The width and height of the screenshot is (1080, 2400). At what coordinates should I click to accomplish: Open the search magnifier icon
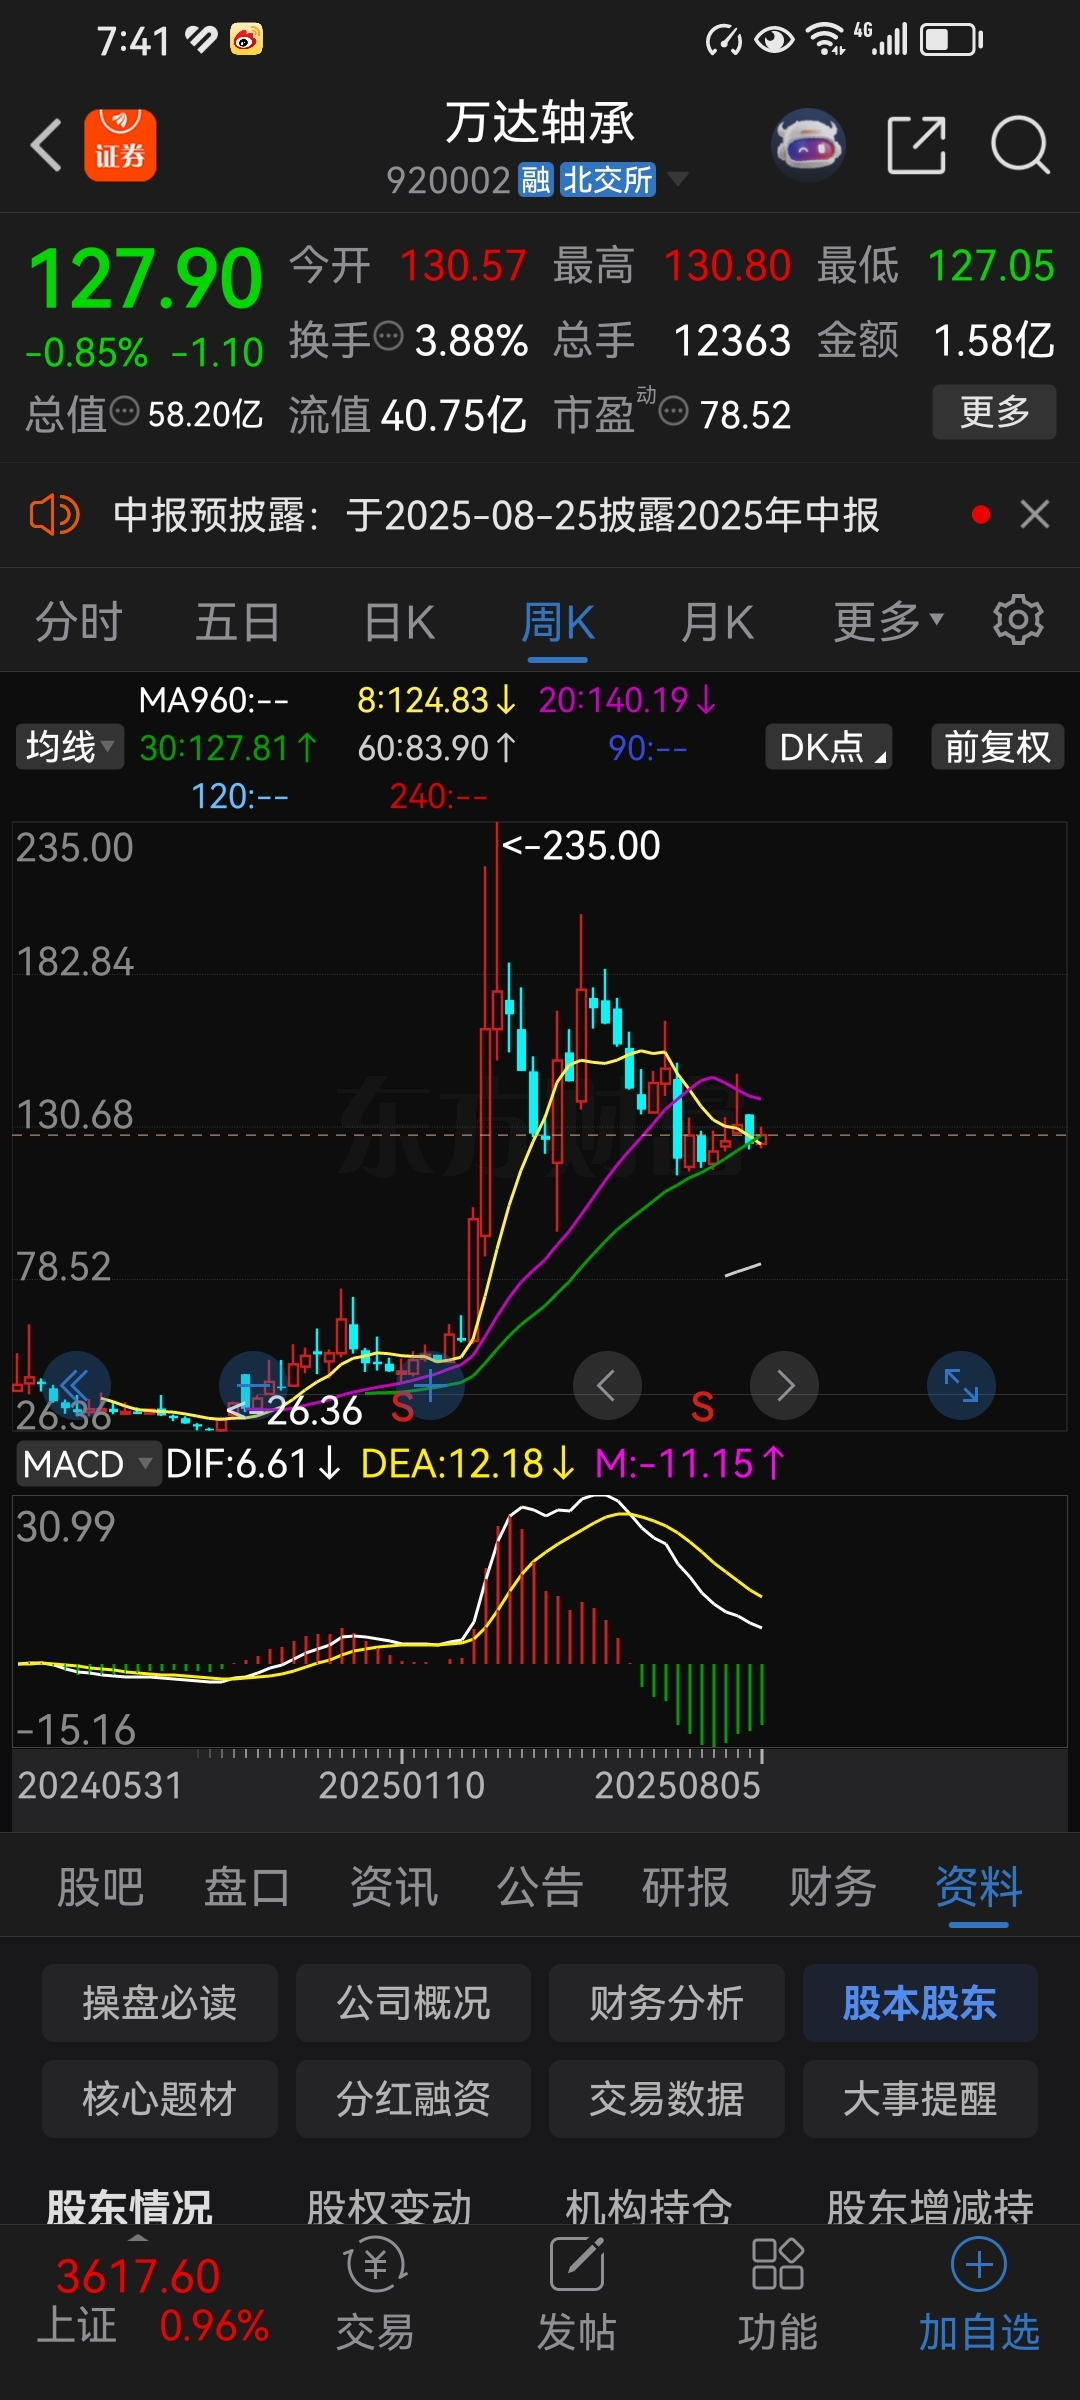[1020, 145]
